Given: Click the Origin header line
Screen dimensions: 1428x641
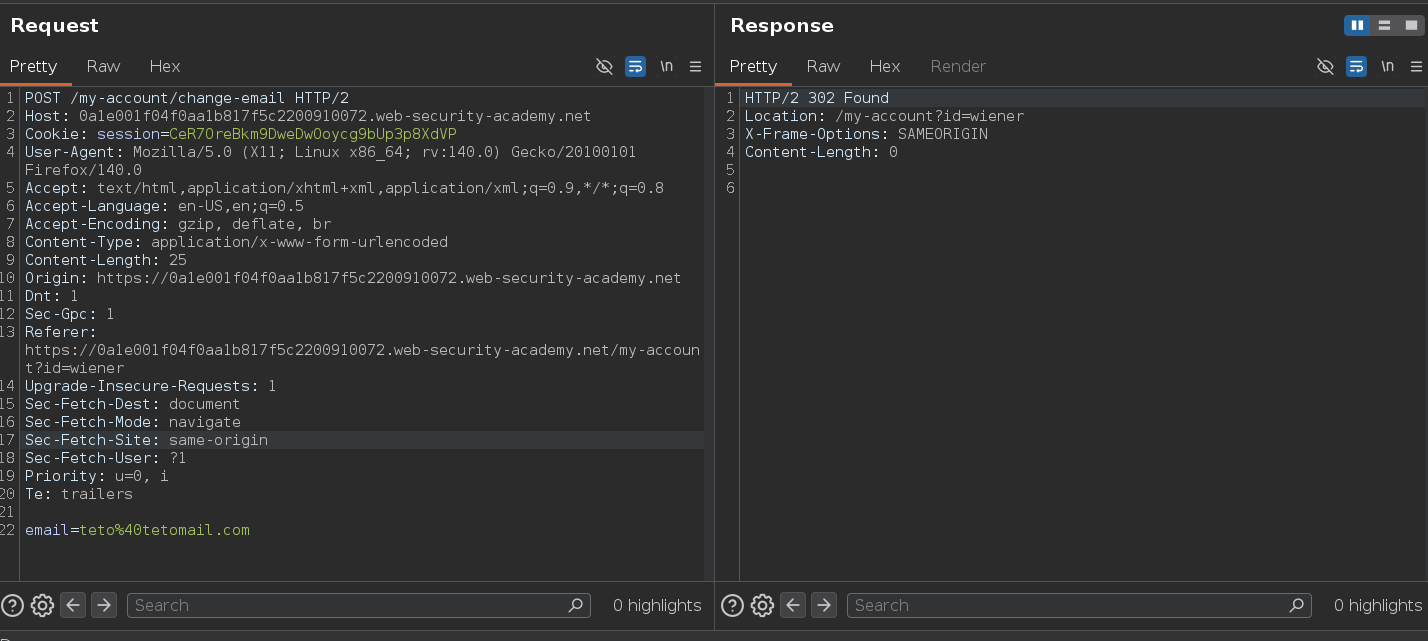Looking at the screenshot, I should [353, 278].
